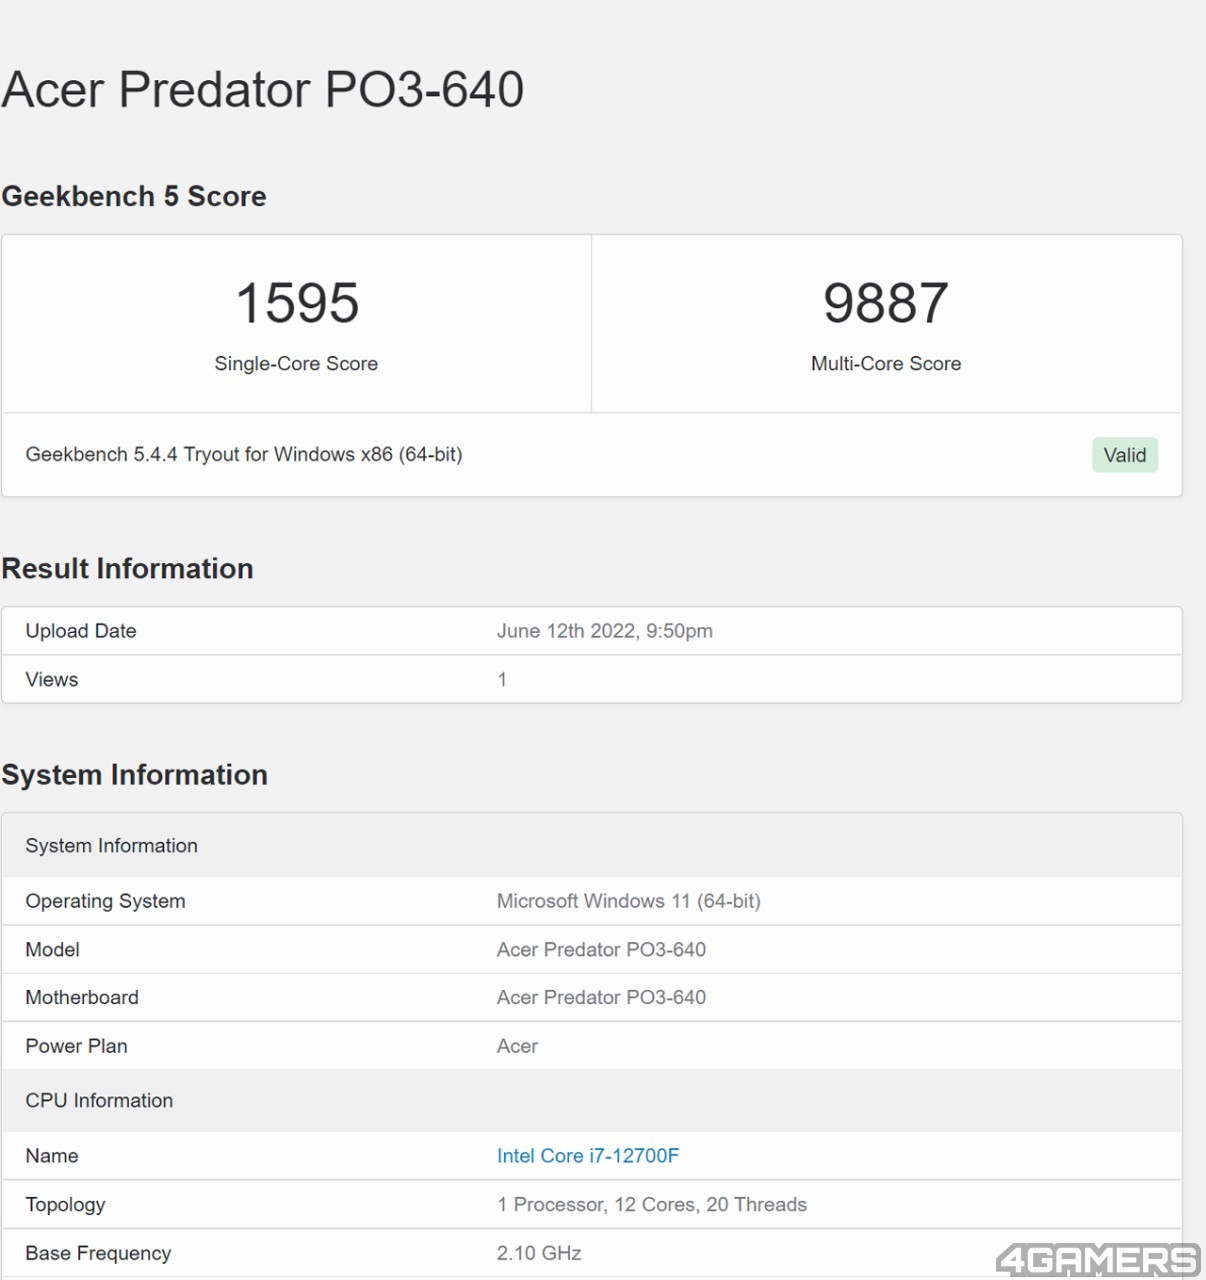Viewport: 1206px width, 1280px height.
Task: Select the Single-Core Score value 1595
Action: (297, 303)
